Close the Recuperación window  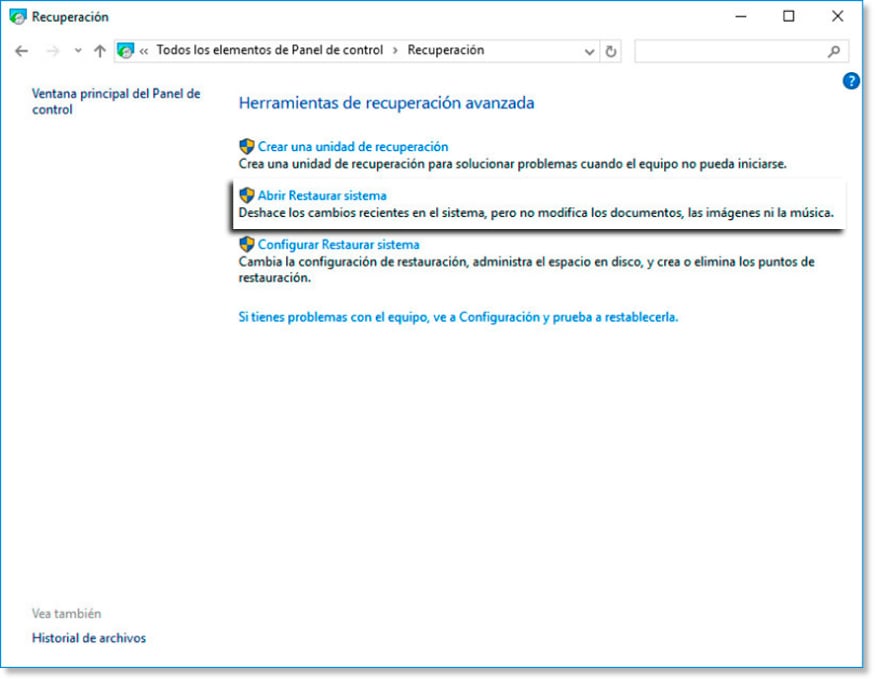click(x=837, y=17)
